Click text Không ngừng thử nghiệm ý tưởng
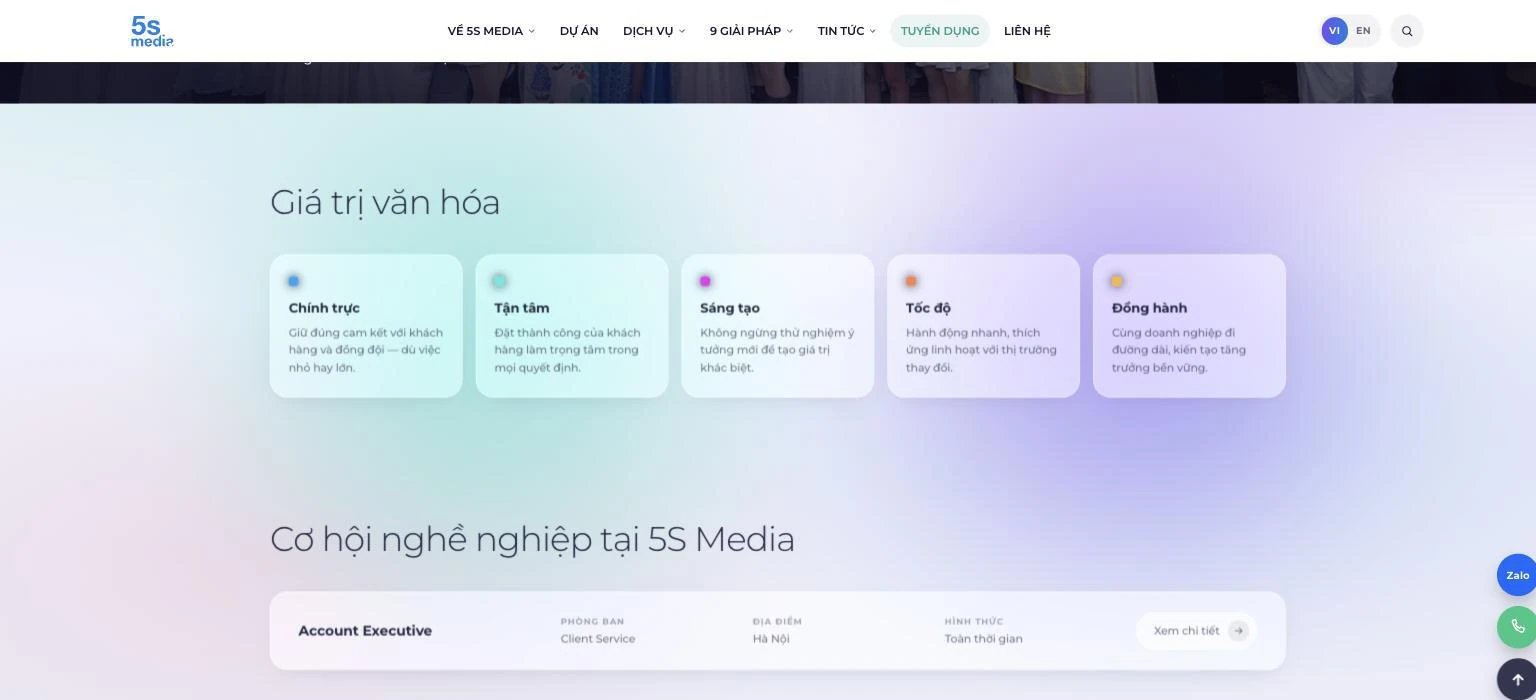Viewport: 1536px width, 700px height. click(777, 341)
